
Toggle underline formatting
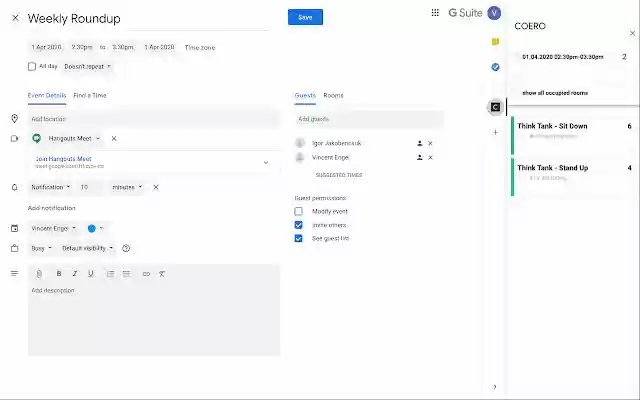click(x=91, y=274)
